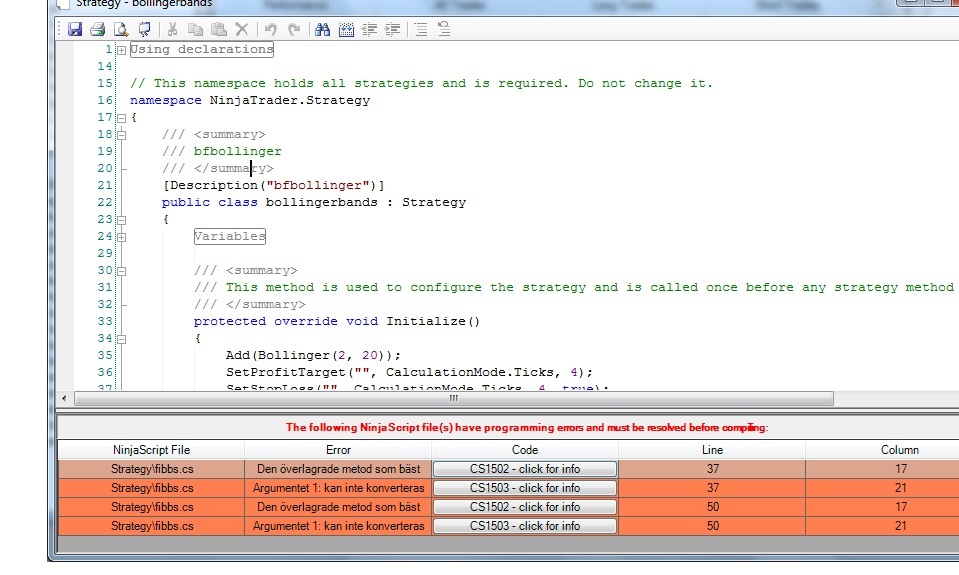Open CS1502 info for line 37 error
959x575 pixels.
point(525,469)
